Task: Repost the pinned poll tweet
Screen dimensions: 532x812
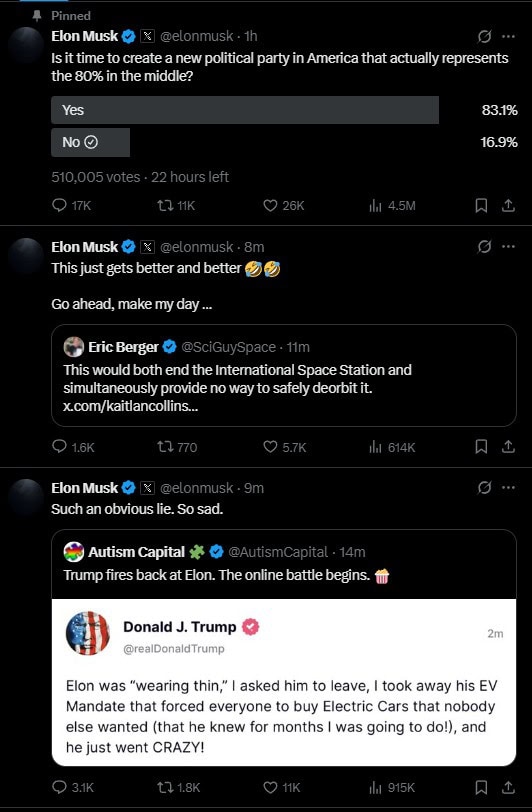Action: tap(176, 206)
